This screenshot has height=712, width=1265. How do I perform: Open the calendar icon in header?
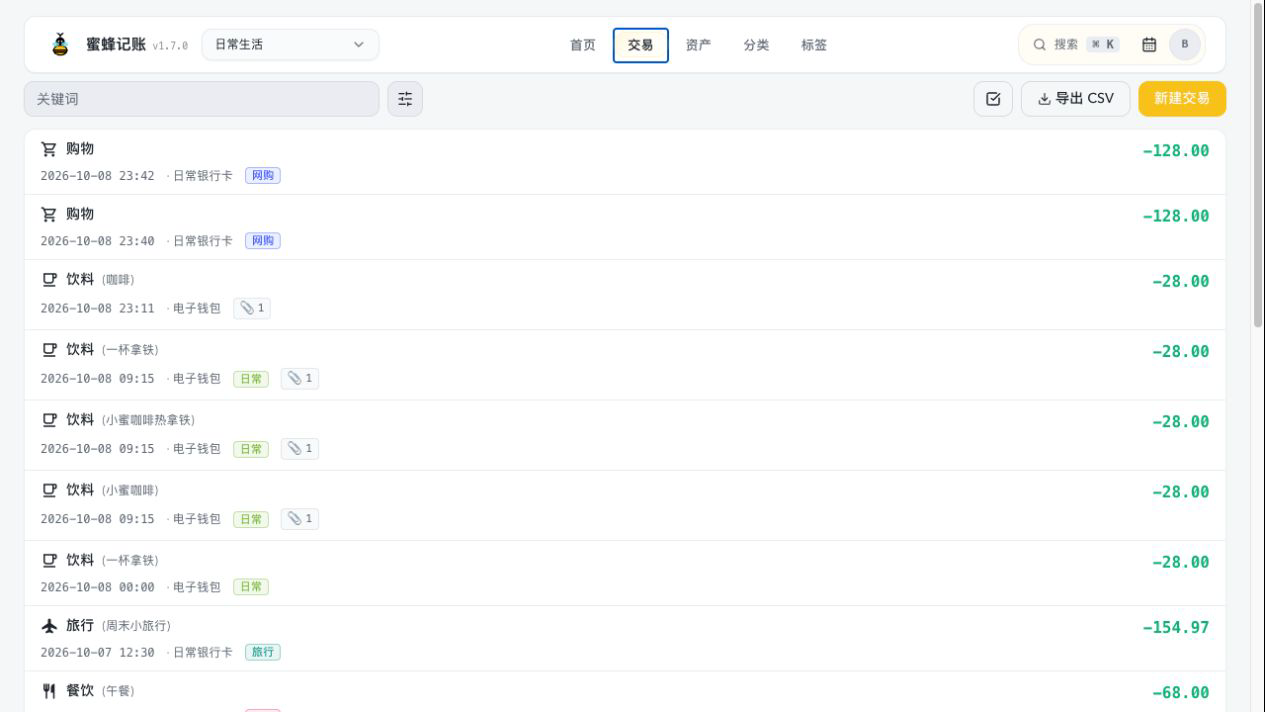[1149, 44]
